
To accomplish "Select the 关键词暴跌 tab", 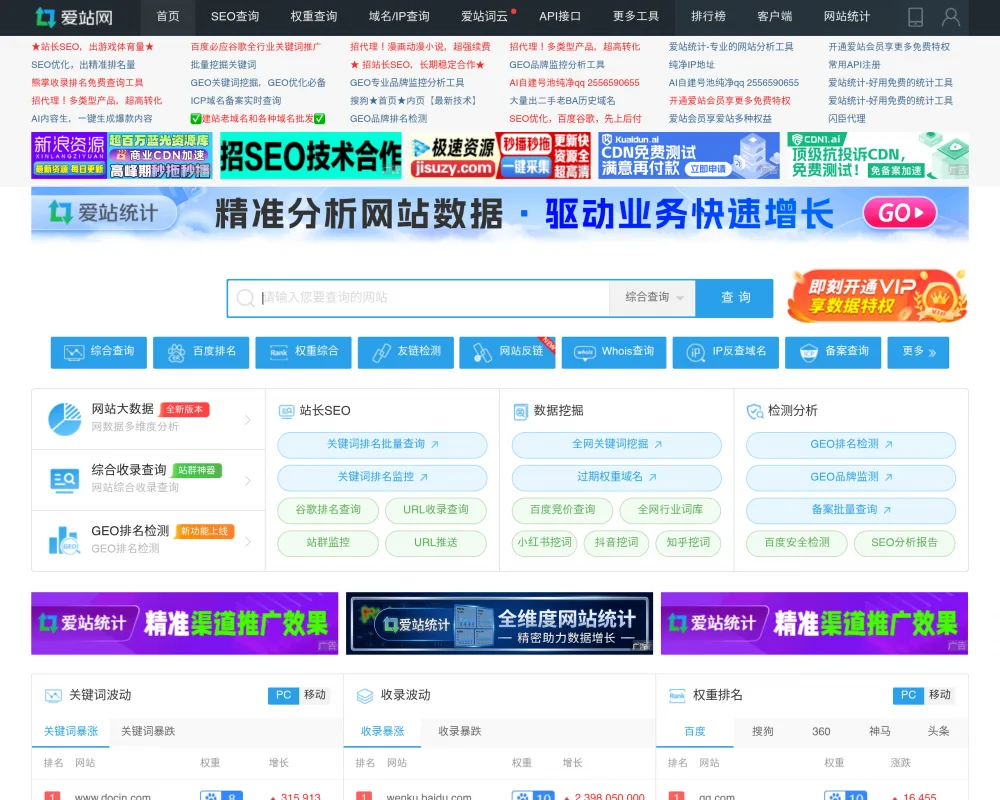I will click(x=148, y=732).
